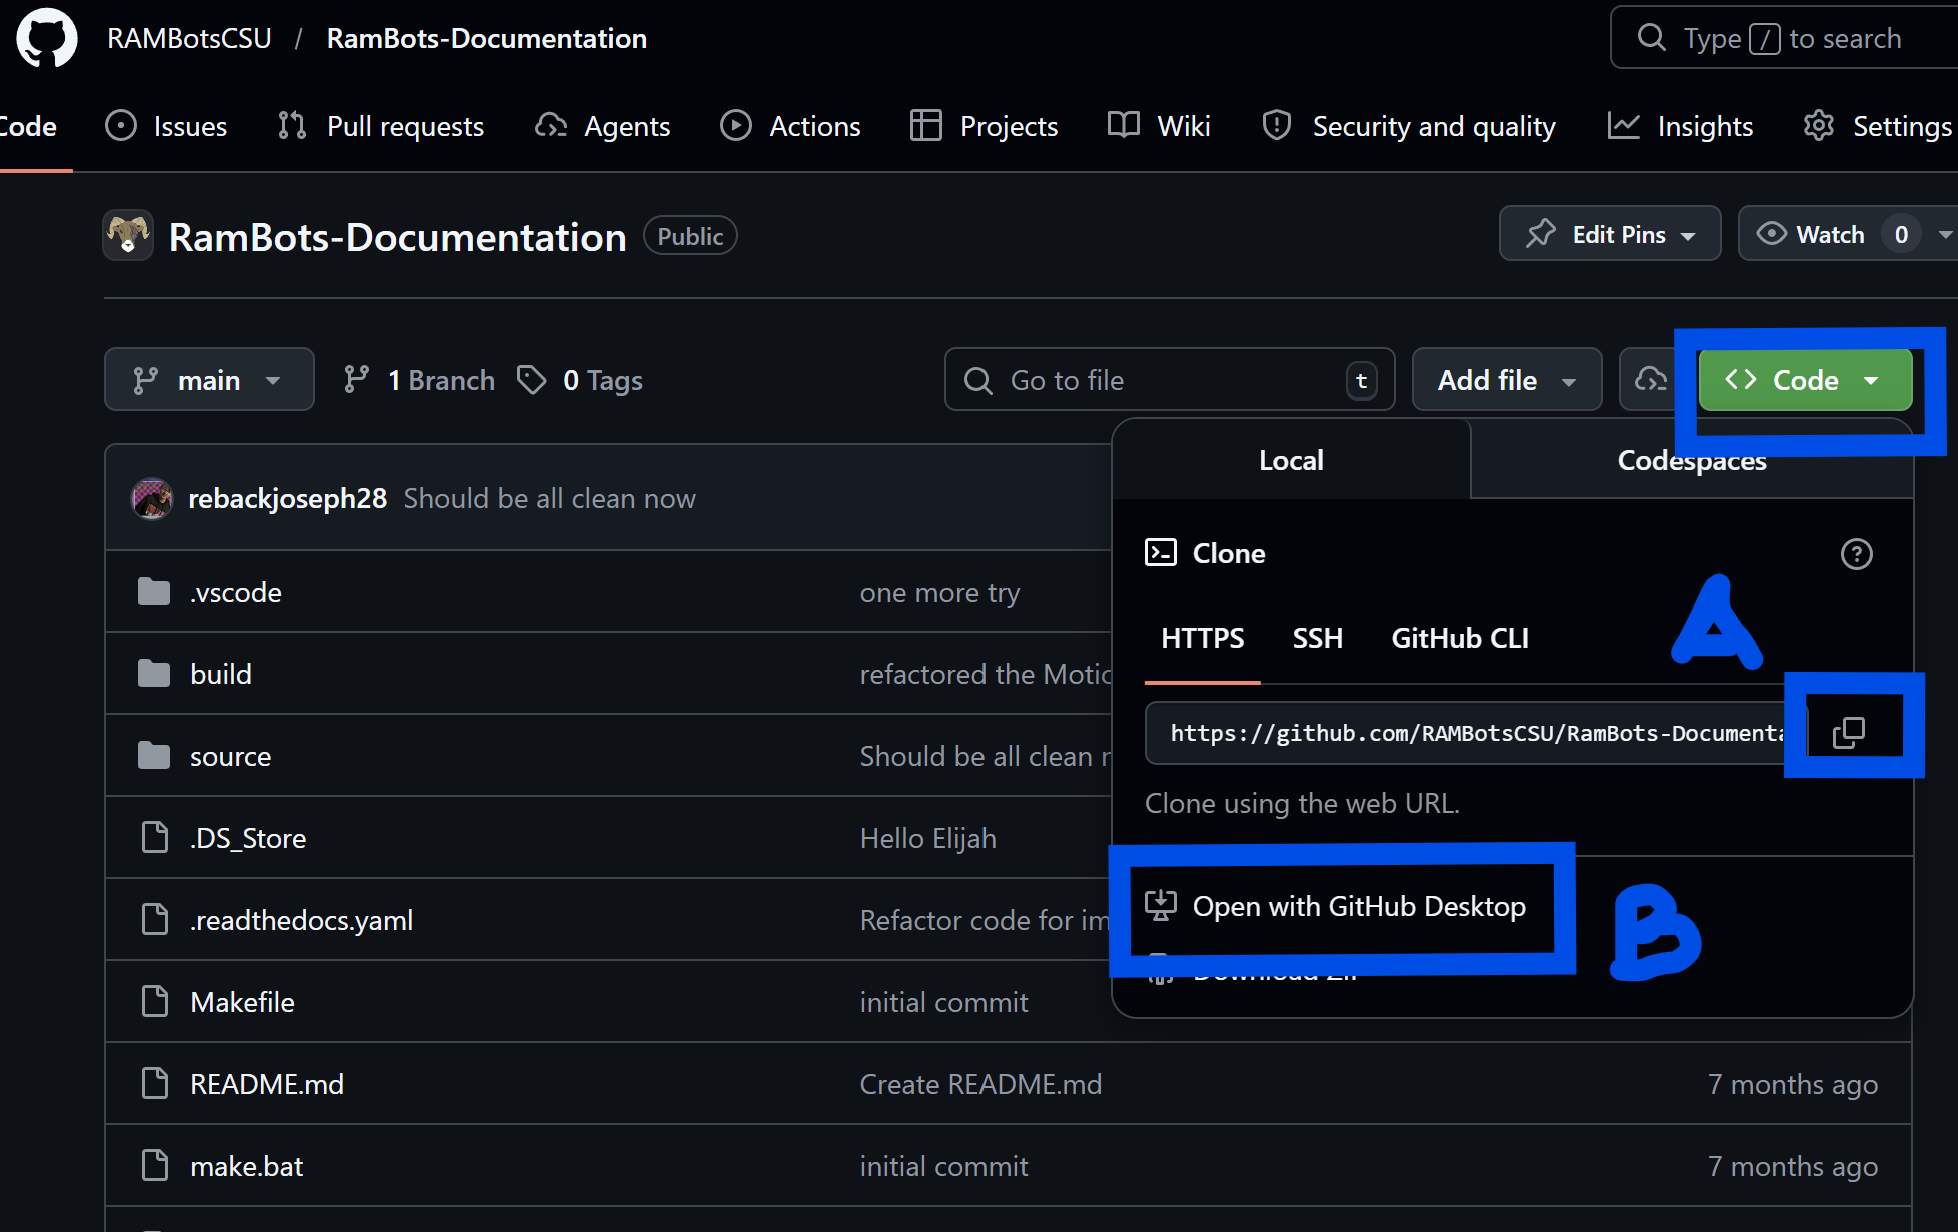Image resolution: width=1958 pixels, height=1232 pixels.
Task: Click the Clone terminal icon
Action: tap(1161, 553)
